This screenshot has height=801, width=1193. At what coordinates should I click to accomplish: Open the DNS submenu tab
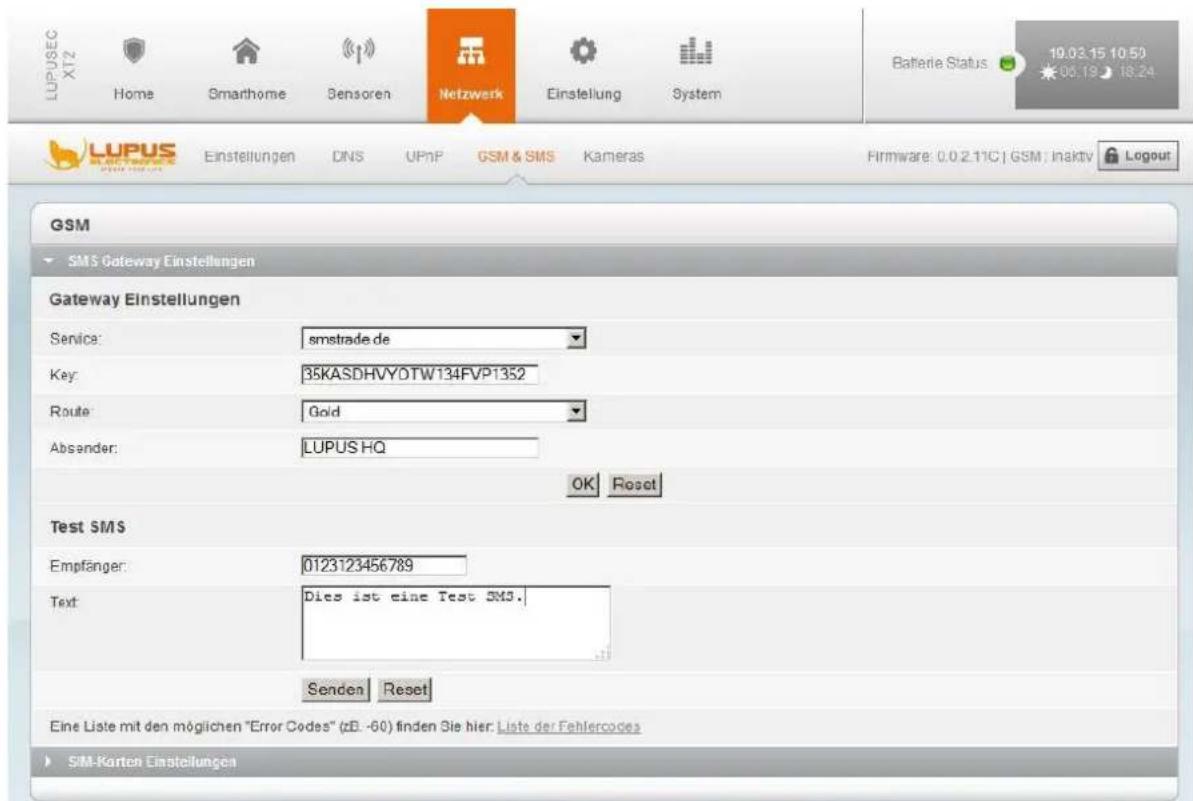[x=348, y=156]
